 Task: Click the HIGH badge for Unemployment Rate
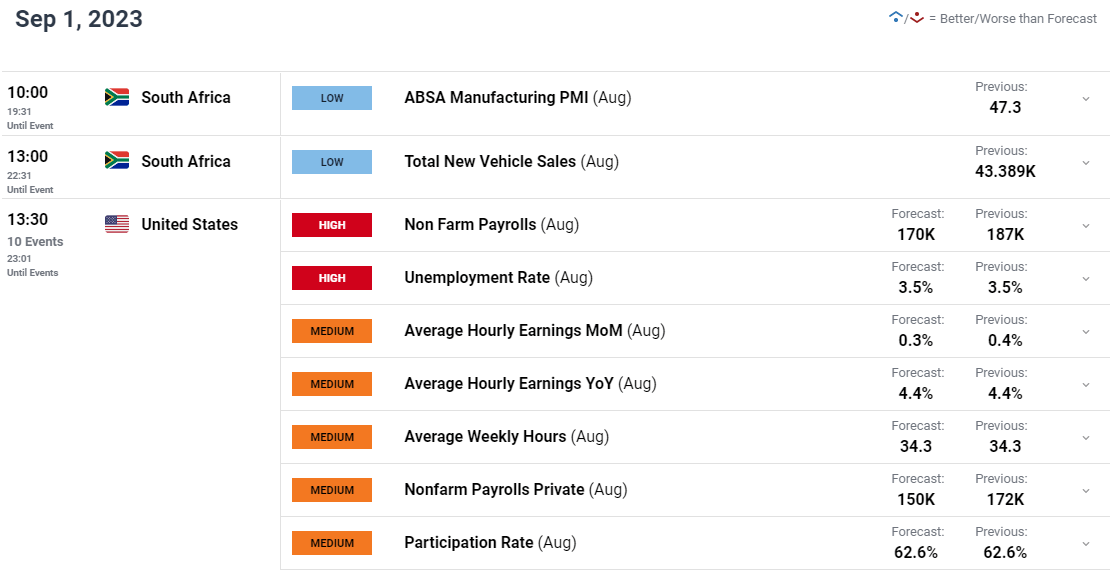pos(332,278)
